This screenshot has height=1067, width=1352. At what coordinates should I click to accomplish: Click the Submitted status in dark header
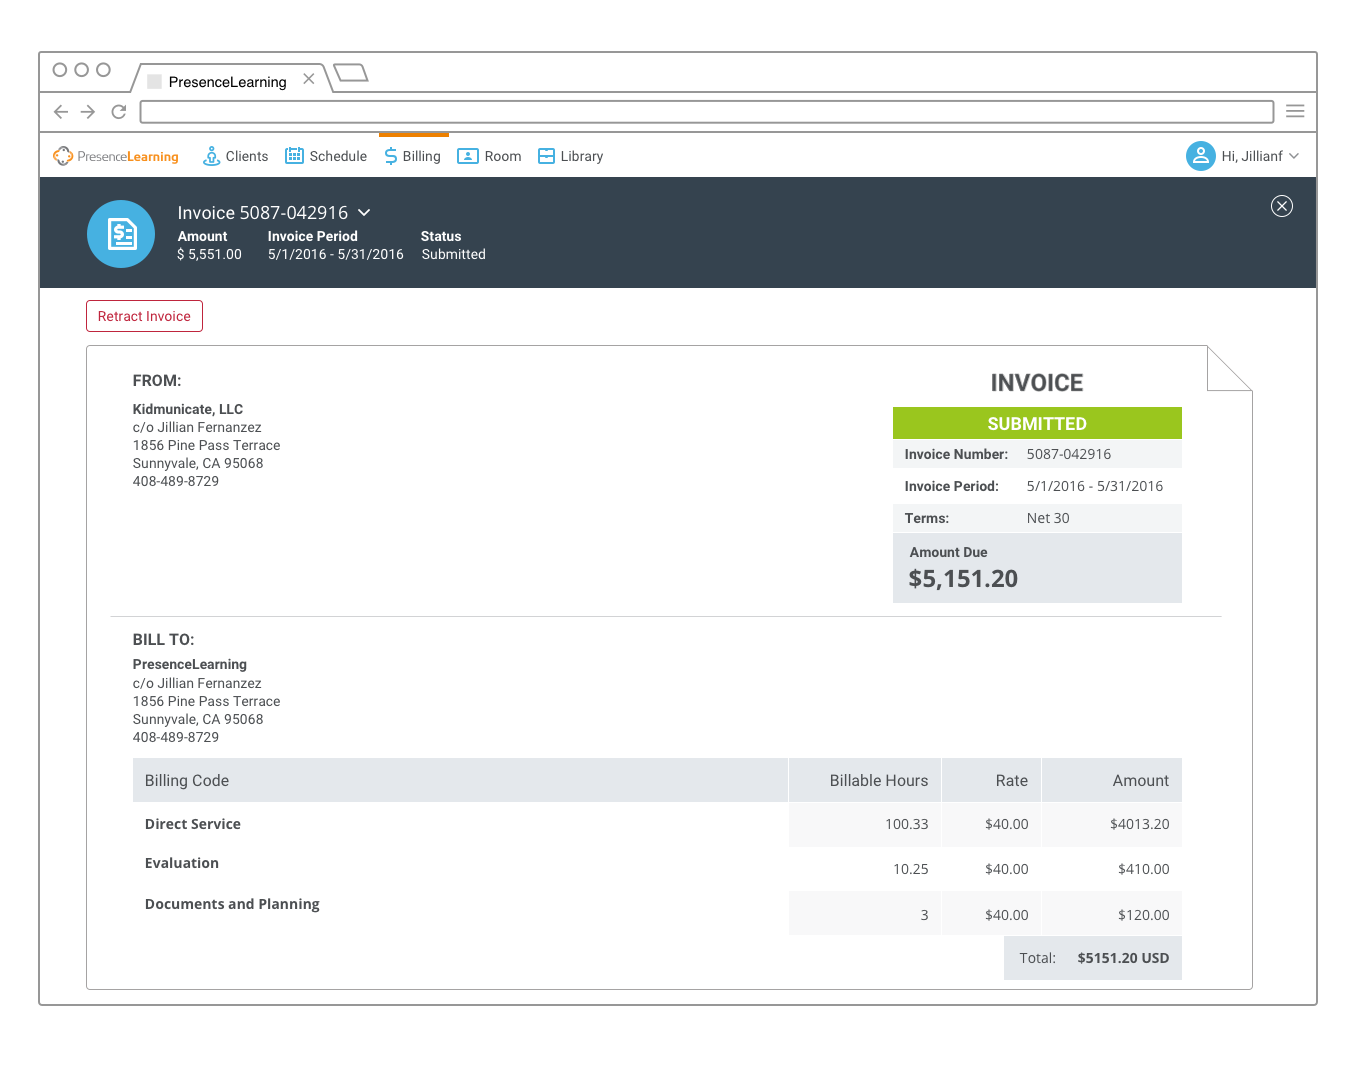tap(453, 255)
